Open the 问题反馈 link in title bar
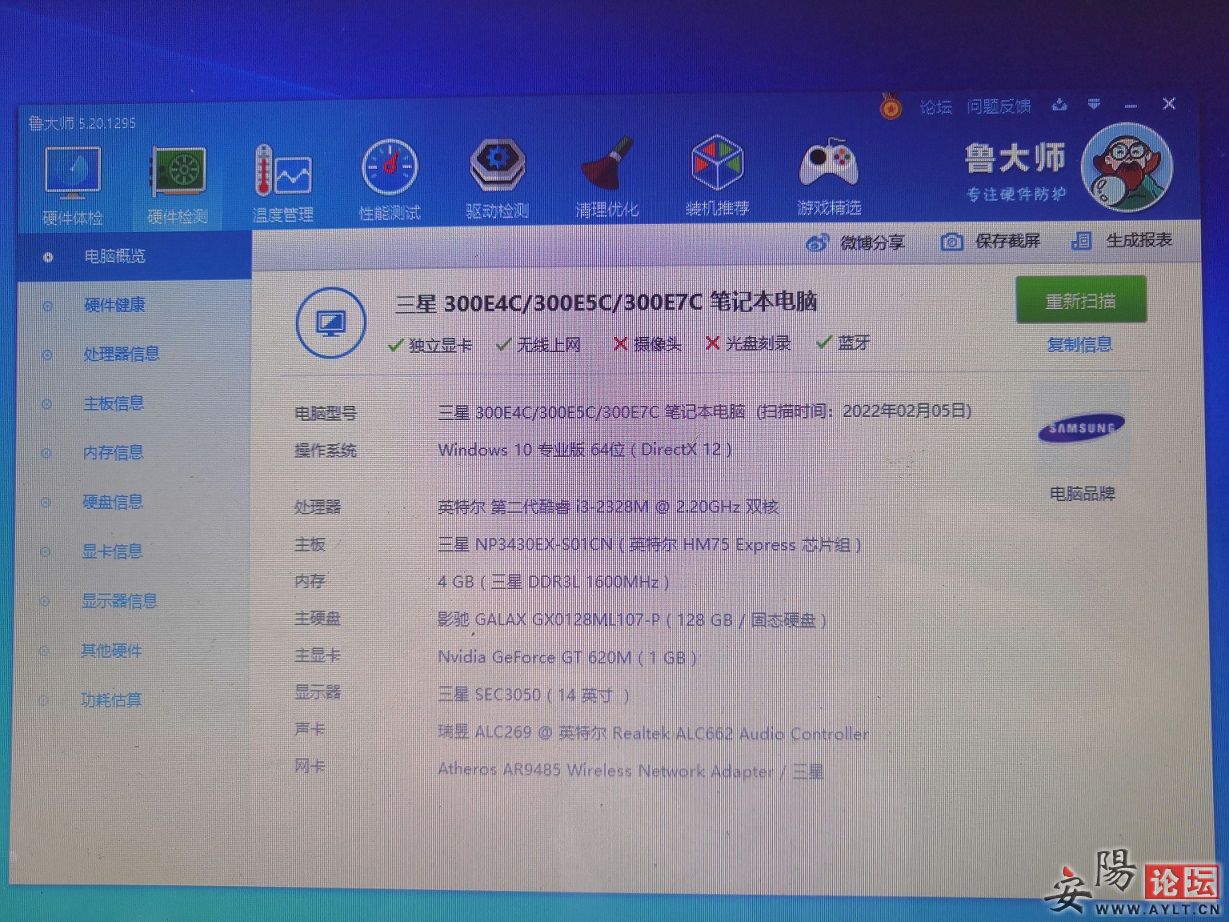Viewport: 1229px width, 922px height. tap(999, 105)
